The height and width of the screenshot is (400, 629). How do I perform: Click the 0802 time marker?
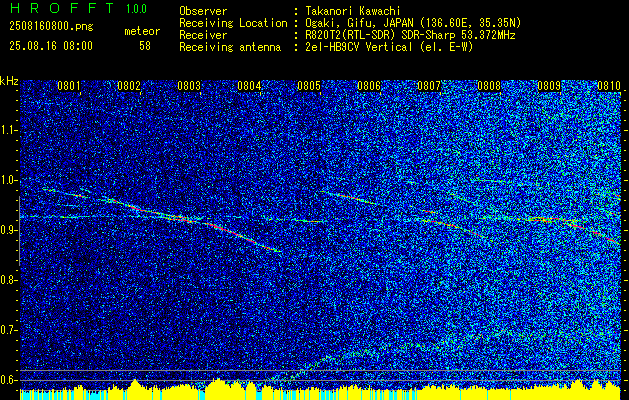pyautogui.click(x=129, y=86)
